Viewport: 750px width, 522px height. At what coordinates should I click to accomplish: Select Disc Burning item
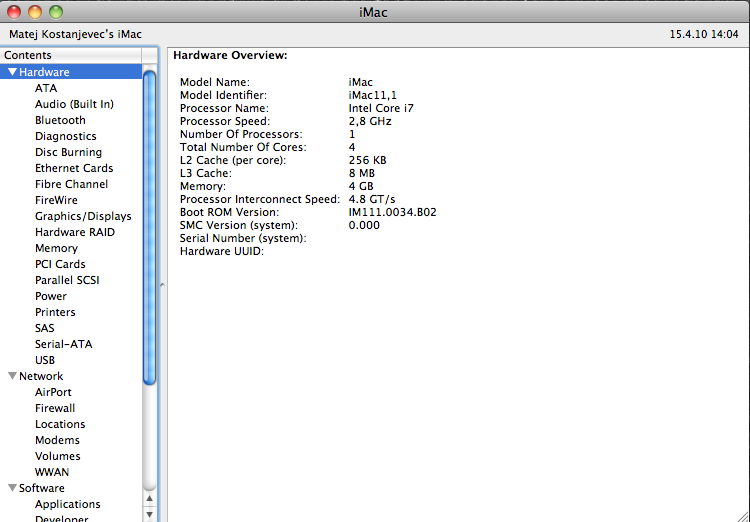[x=68, y=152]
